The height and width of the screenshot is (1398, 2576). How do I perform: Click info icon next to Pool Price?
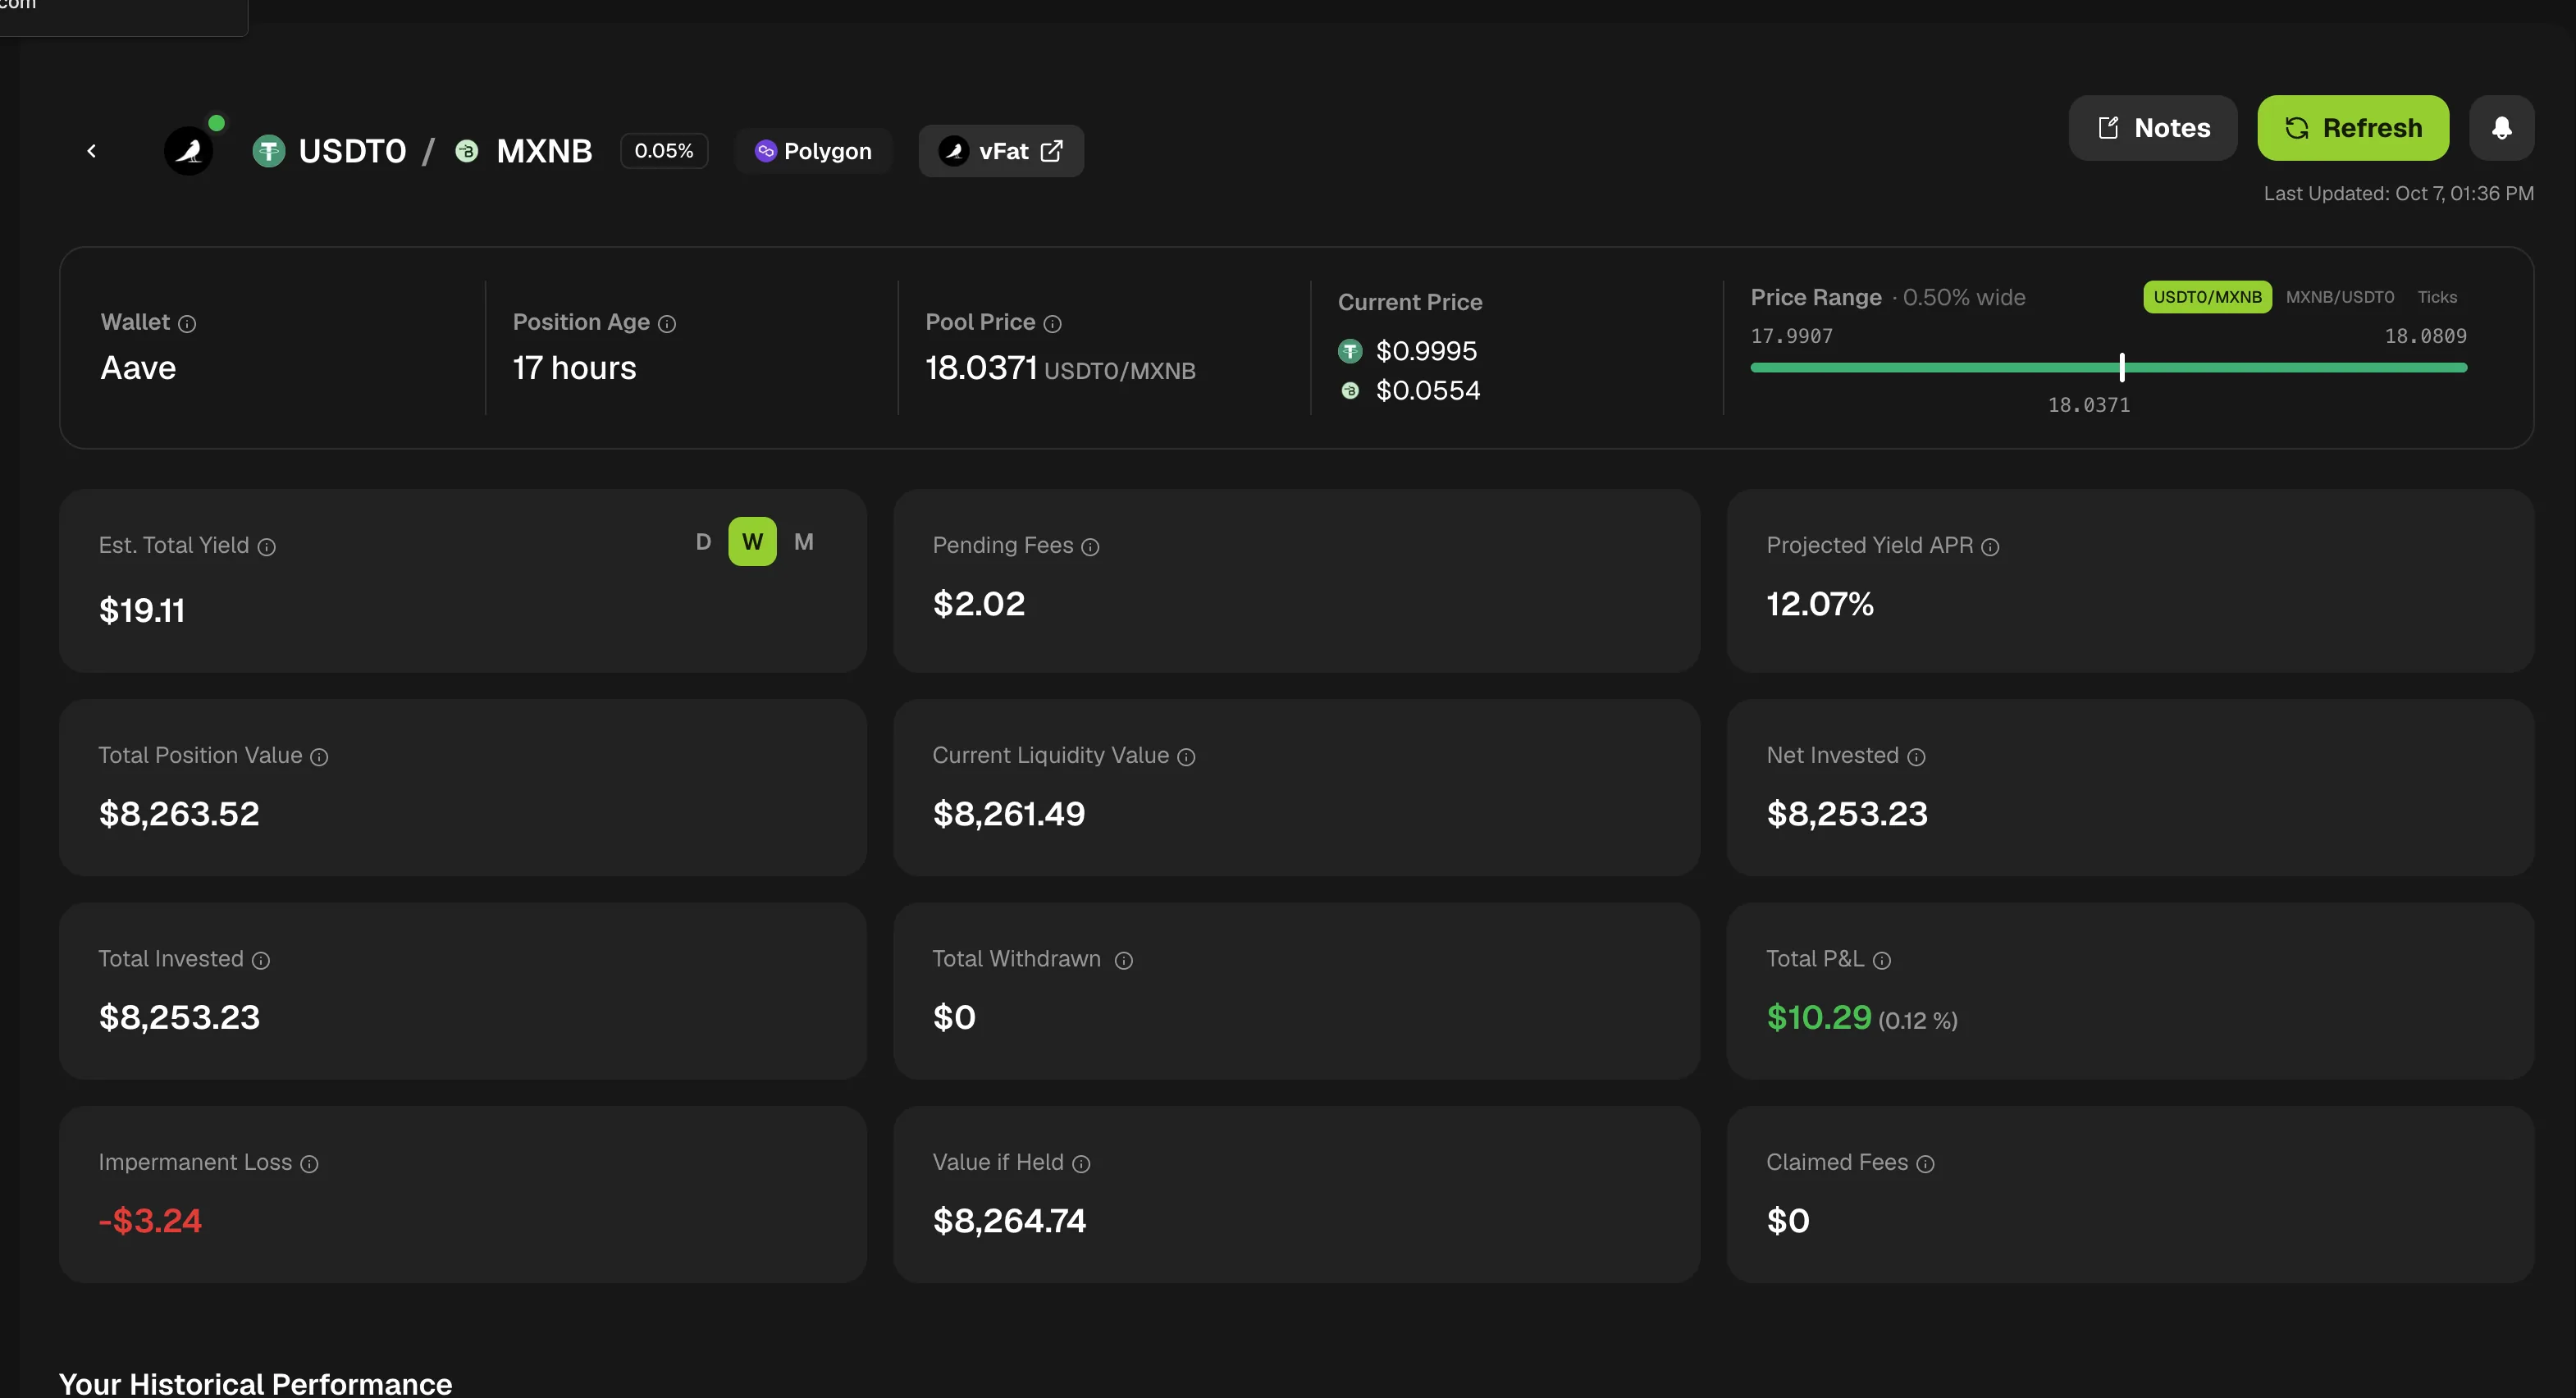1052,324
